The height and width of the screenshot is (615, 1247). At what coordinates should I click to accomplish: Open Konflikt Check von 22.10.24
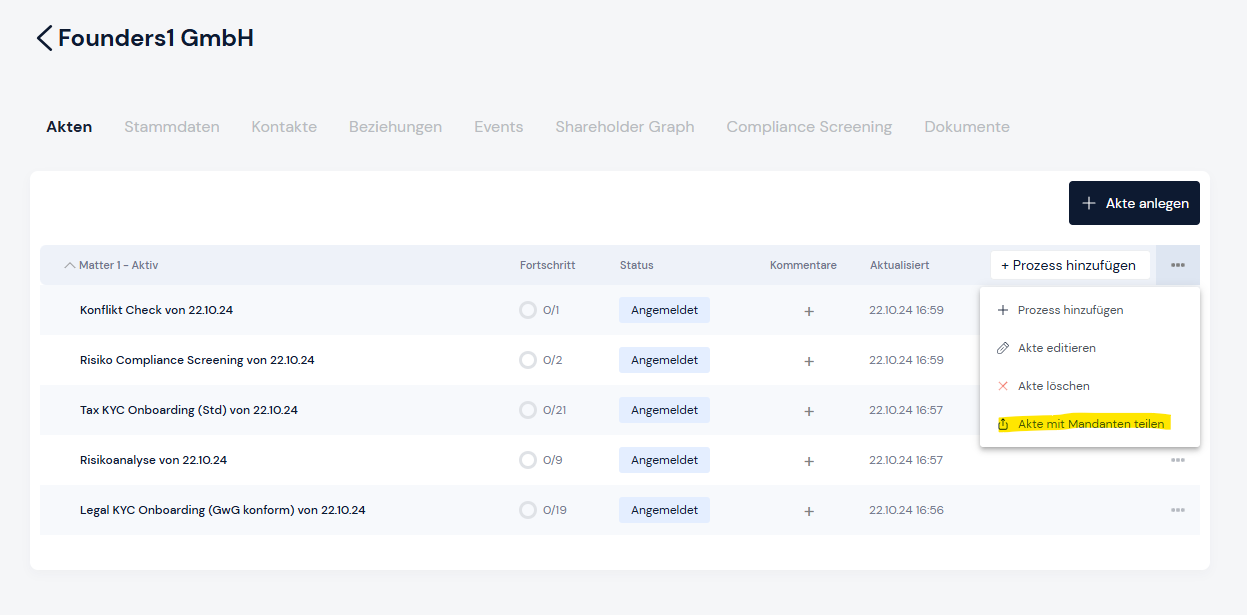coord(156,310)
